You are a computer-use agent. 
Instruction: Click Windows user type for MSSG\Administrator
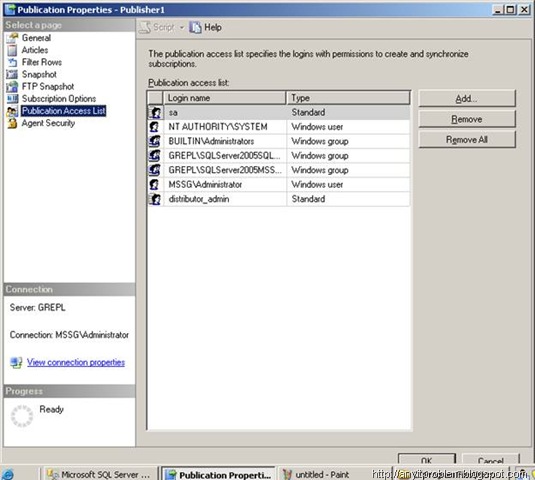348,185
